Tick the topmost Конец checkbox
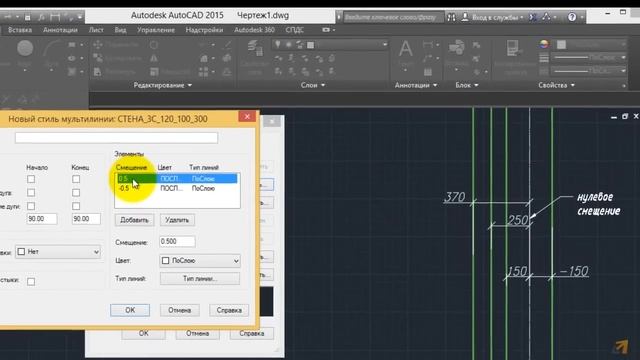 coord(76,179)
